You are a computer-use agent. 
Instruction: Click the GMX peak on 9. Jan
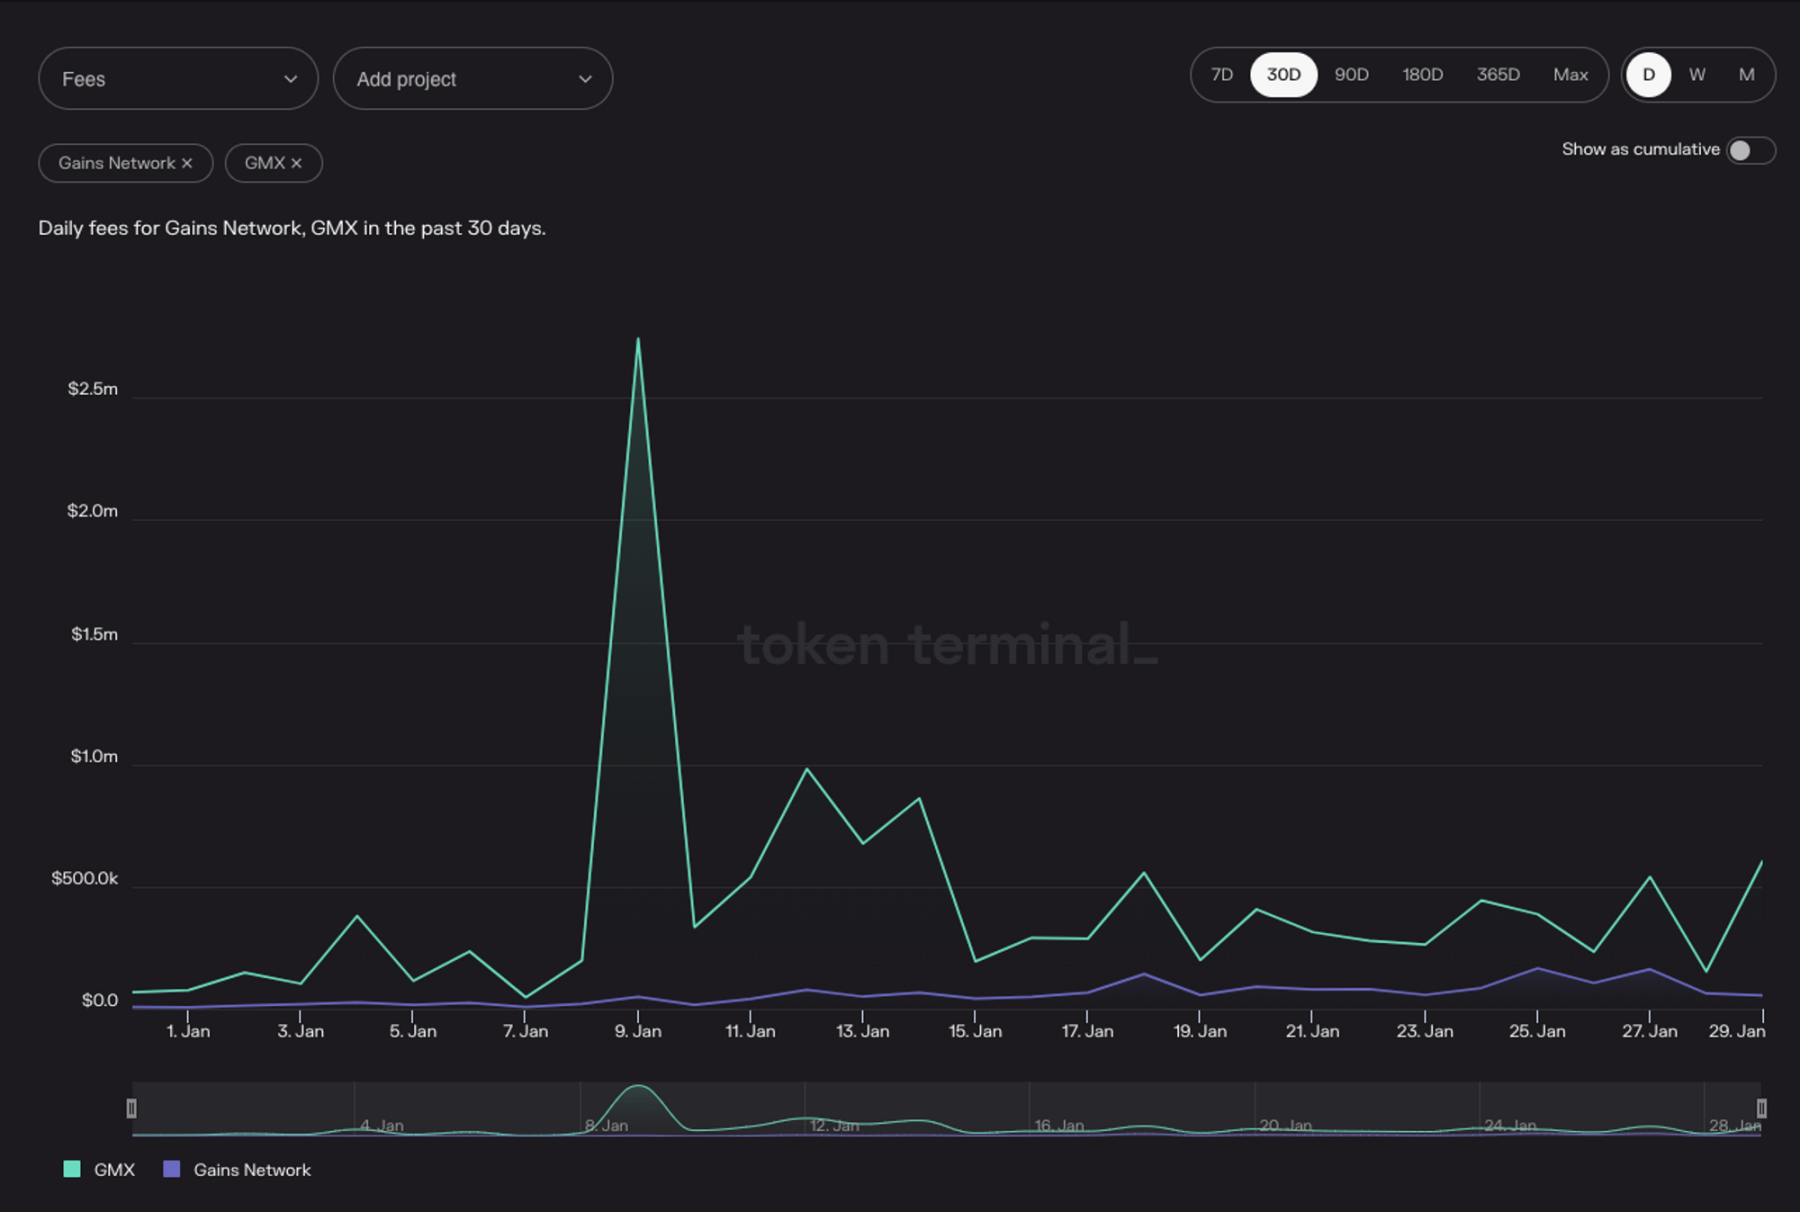pos(638,339)
